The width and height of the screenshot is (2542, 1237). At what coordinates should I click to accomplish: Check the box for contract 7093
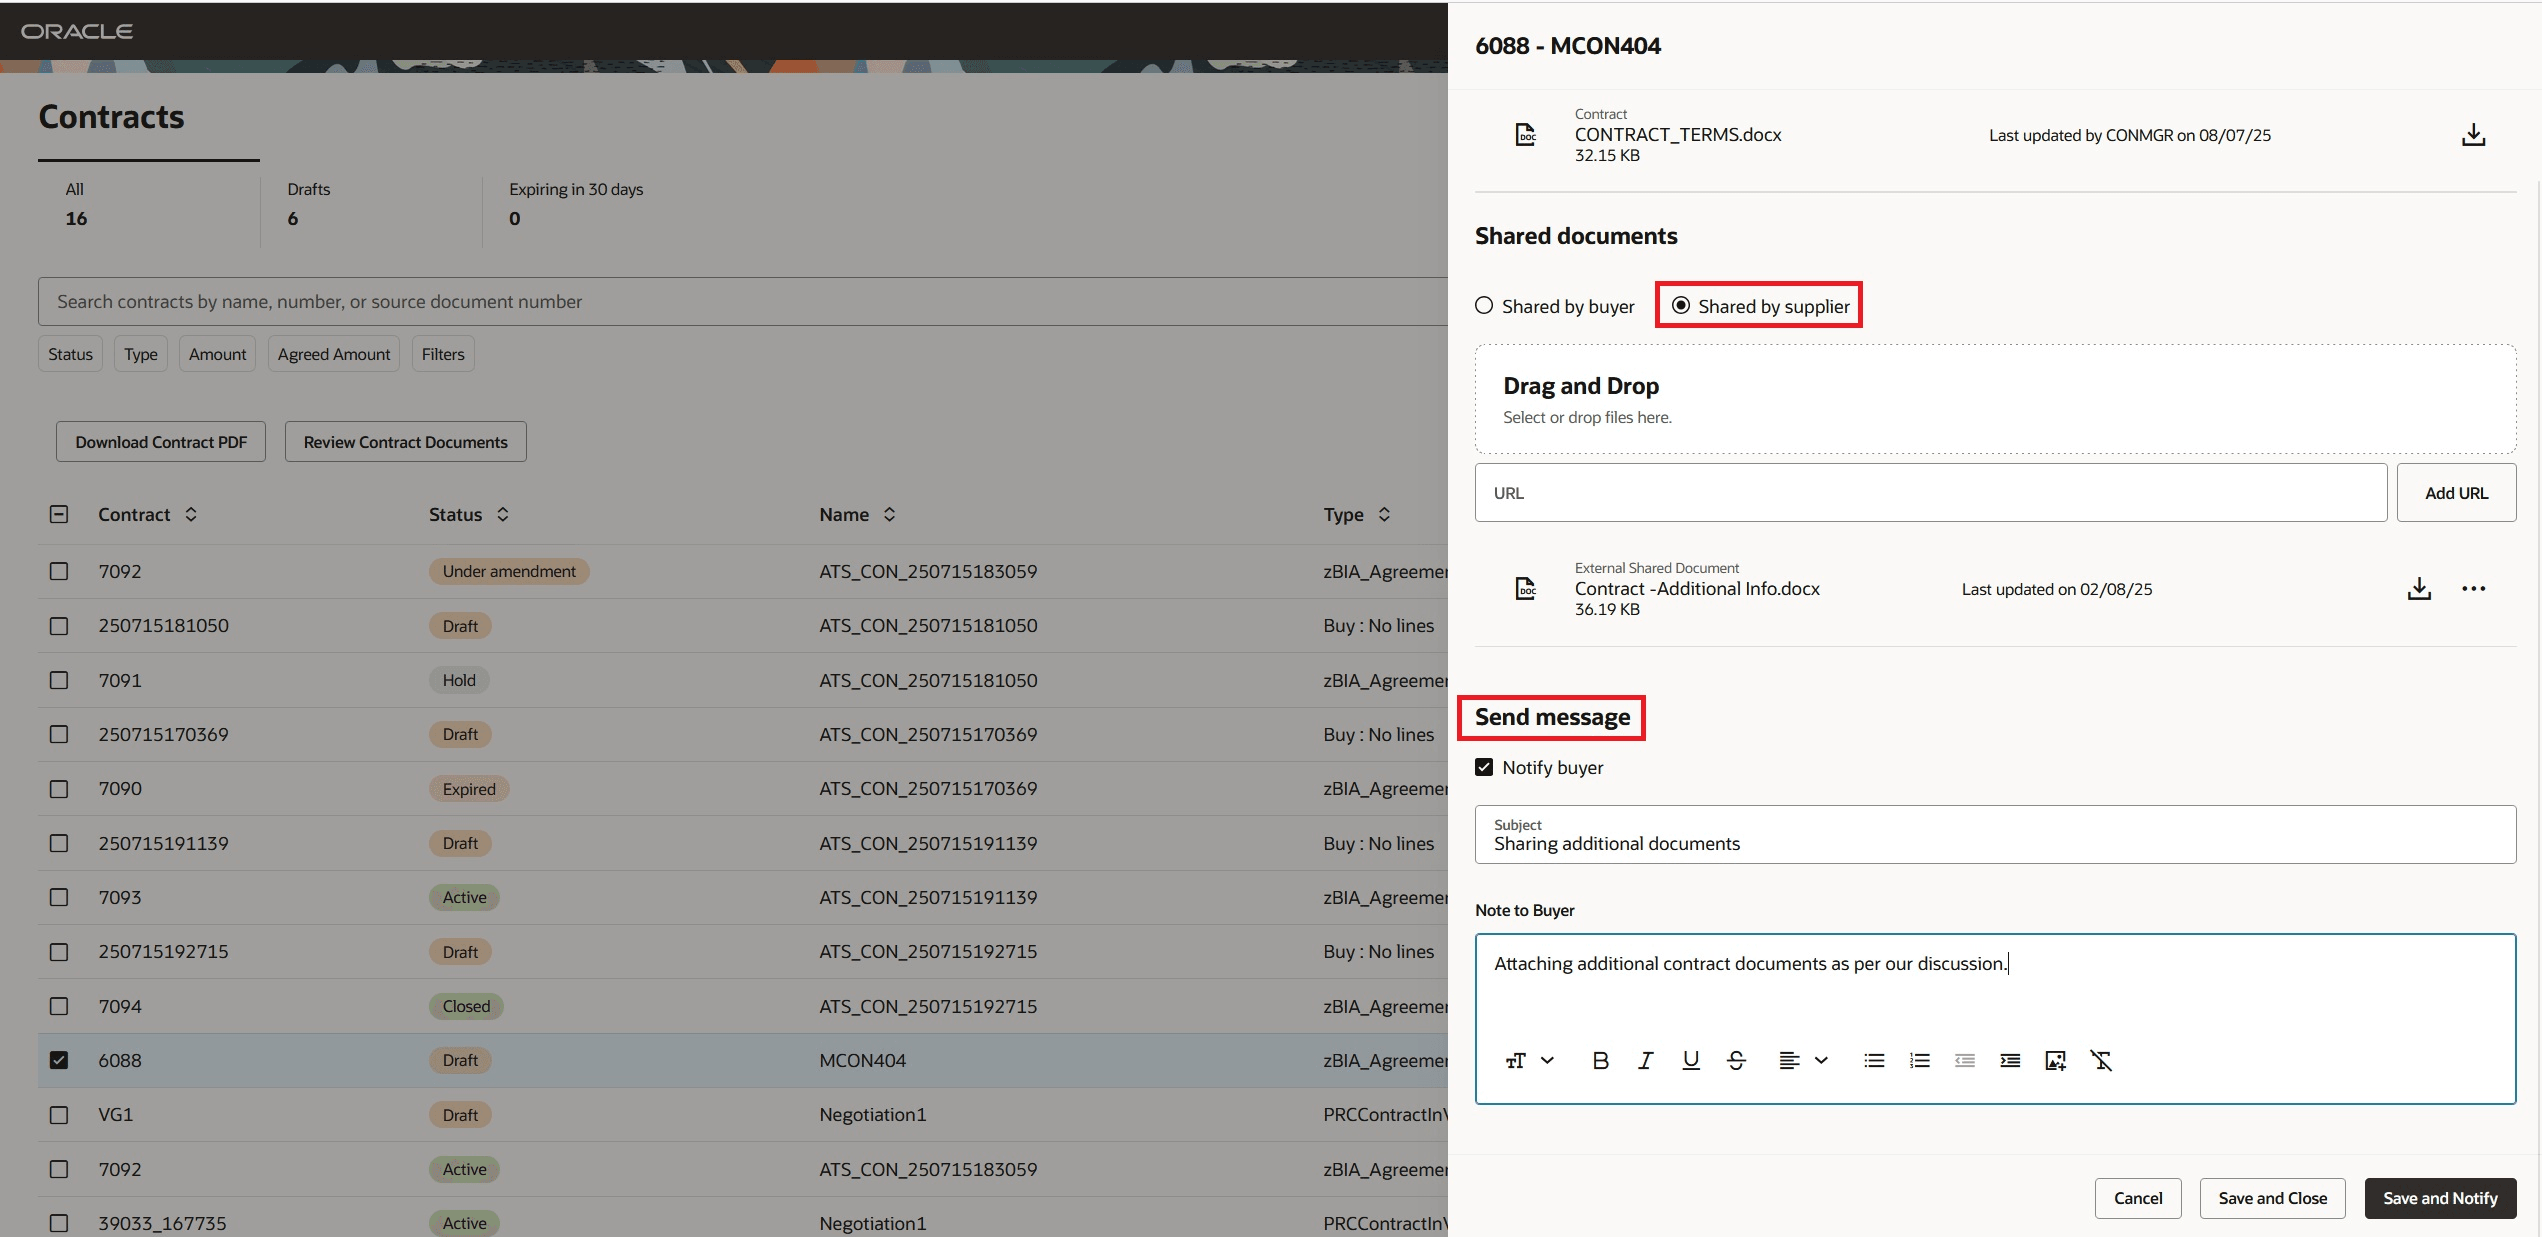pyautogui.click(x=59, y=898)
